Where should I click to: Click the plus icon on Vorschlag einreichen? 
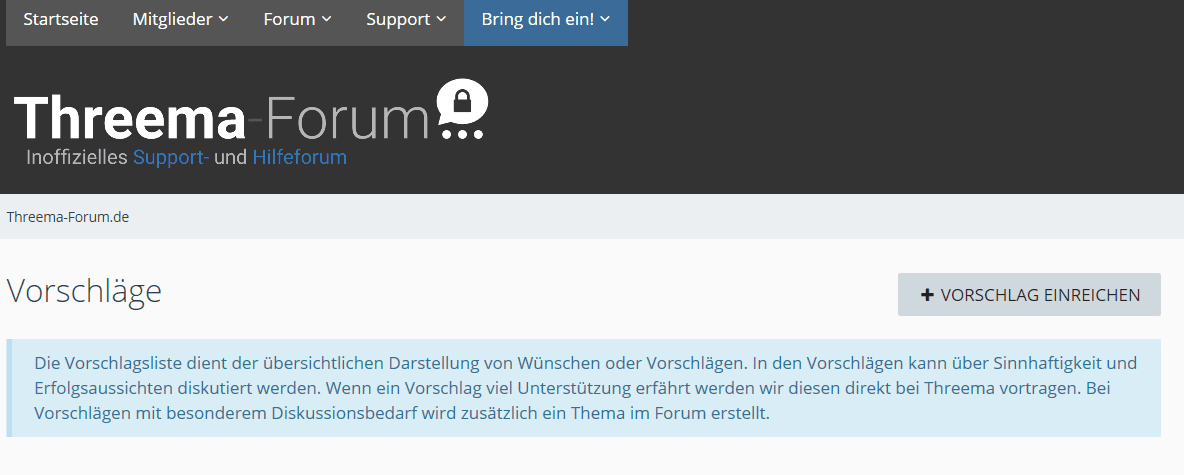click(x=927, y=295)
